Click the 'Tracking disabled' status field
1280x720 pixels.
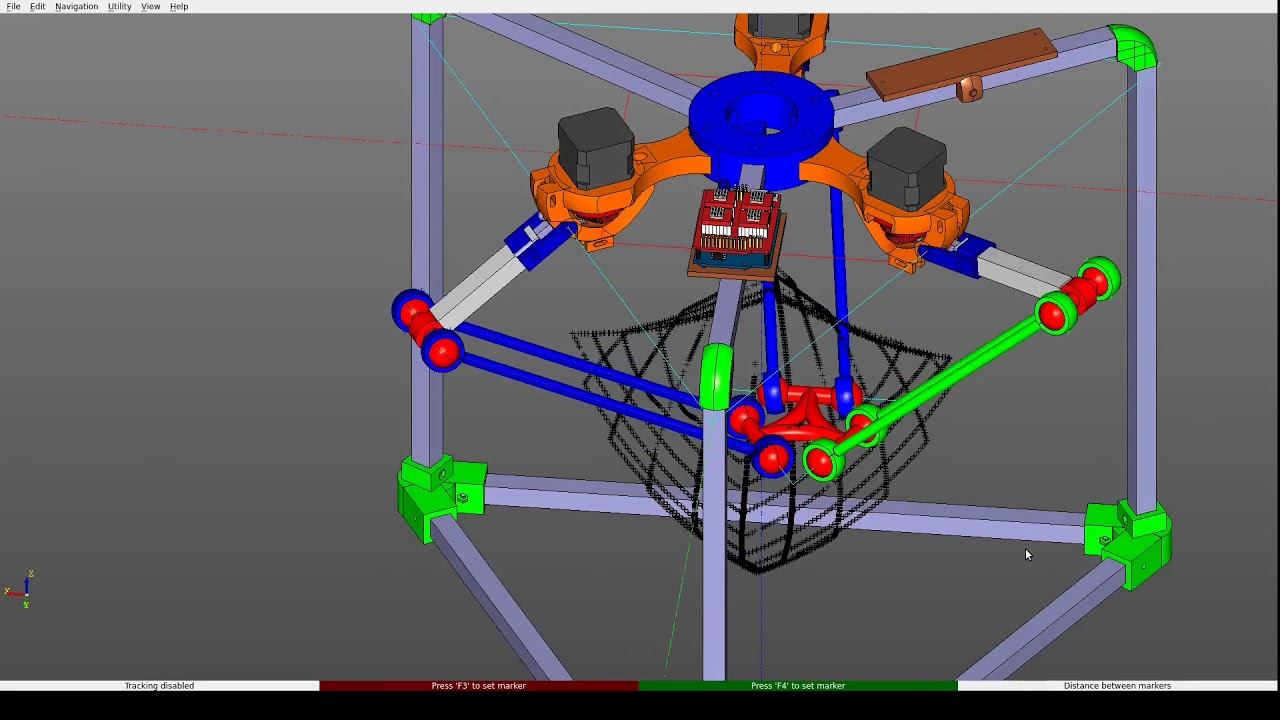pos(160,686)
